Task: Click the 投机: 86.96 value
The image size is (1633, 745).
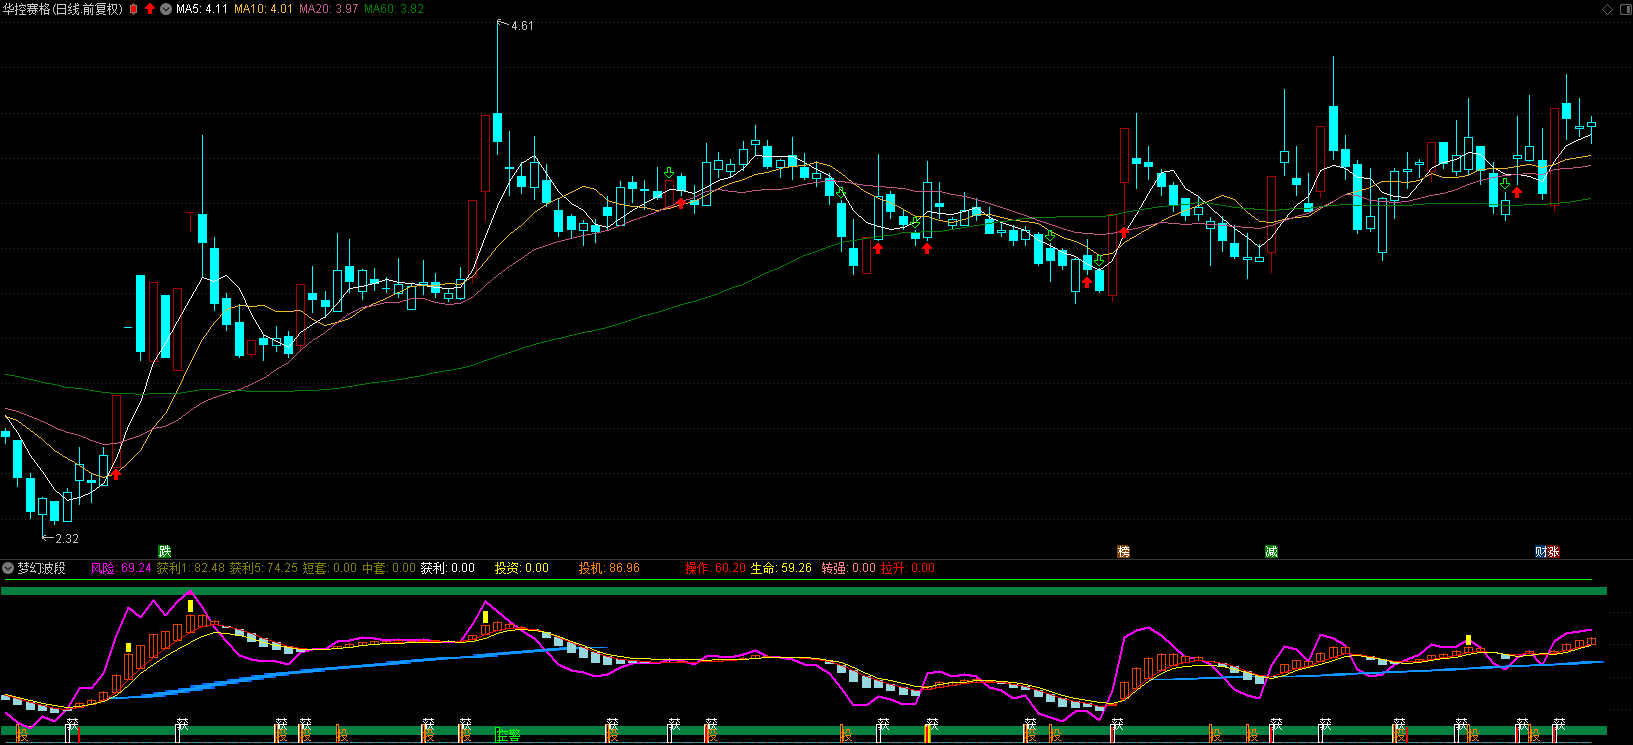Action: 609,568
